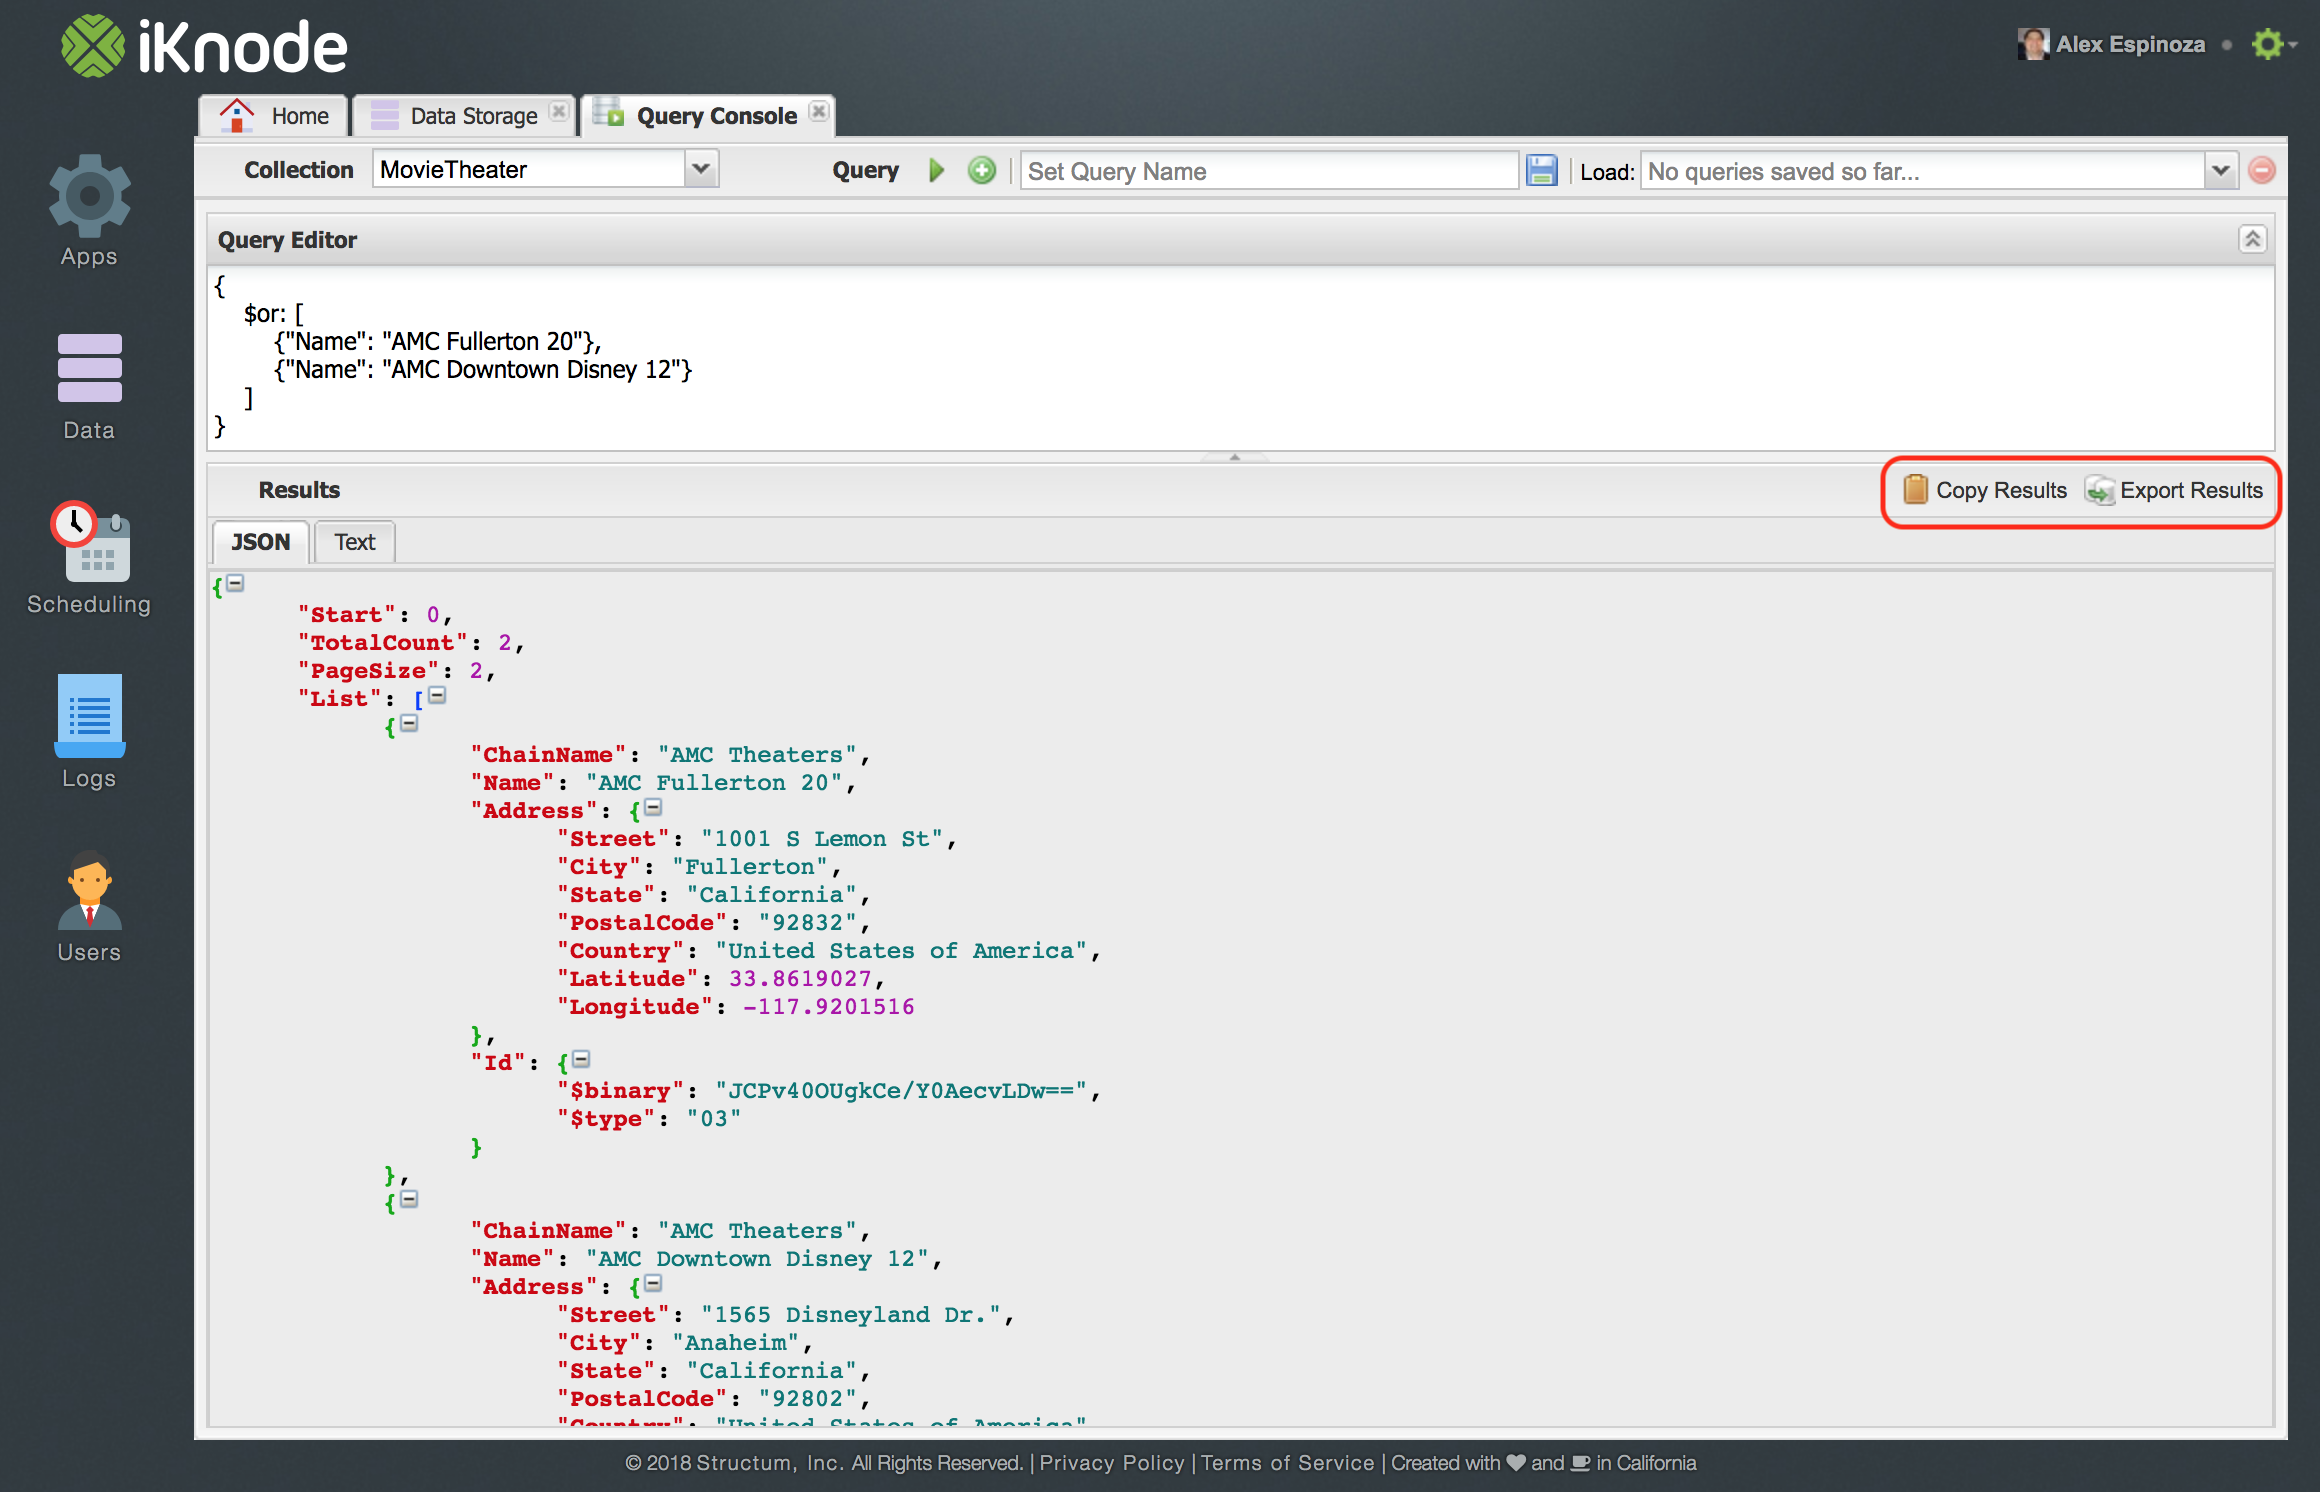The image size is (2320, 1492).
Task: Open the Privacy Policy link
Action: click(x=1112, y=1462)
